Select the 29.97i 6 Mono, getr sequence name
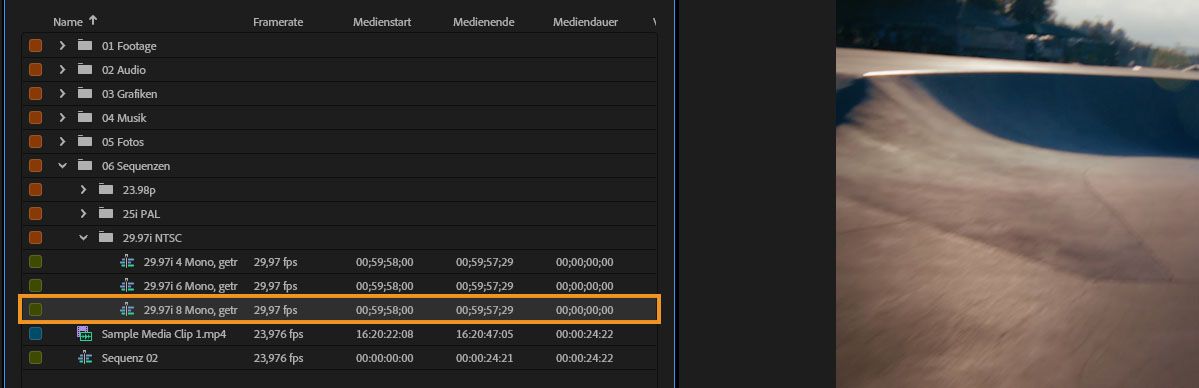Image resolution: width=1199 pixels, height=388 pixels. point(190,285)
